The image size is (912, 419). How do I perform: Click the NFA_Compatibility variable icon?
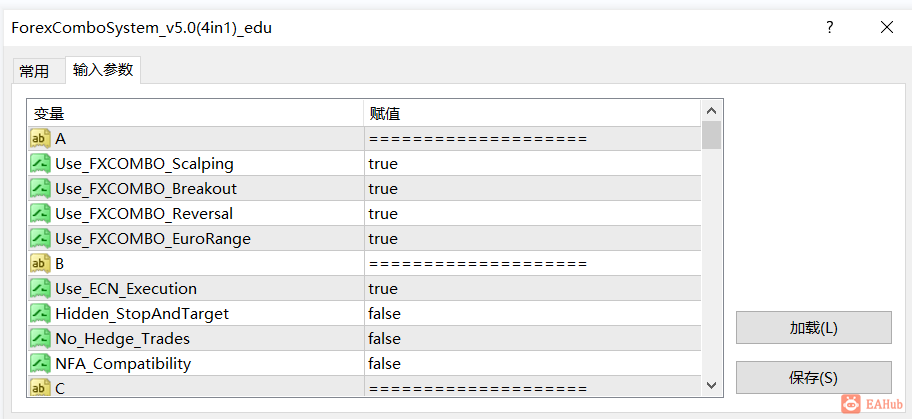pyautogui.click(x=40, y=364)
